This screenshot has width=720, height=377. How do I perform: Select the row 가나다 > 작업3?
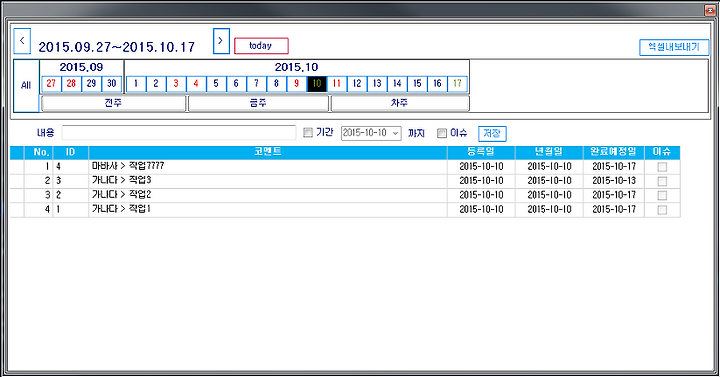coord(345,181)
